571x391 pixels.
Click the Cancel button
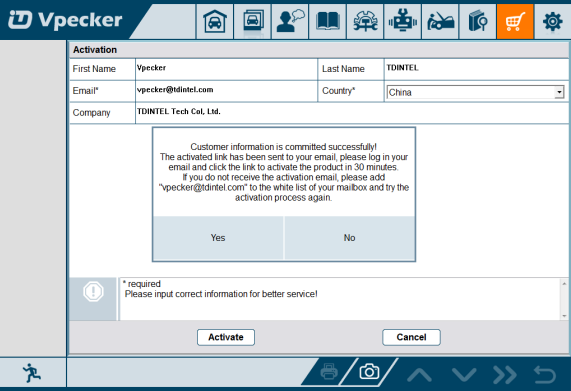(x=411, y=337)
